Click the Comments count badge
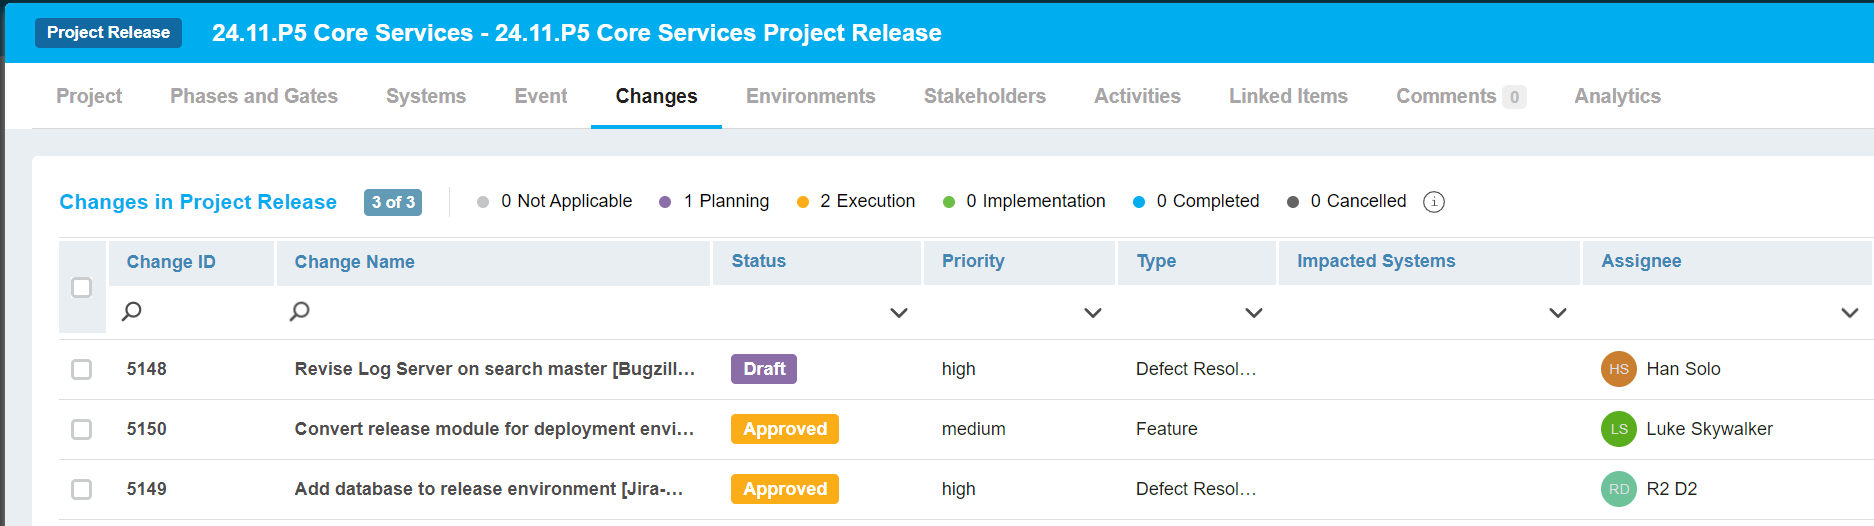Viewport: 1874px width, 526px height. tap(1514, 97)
